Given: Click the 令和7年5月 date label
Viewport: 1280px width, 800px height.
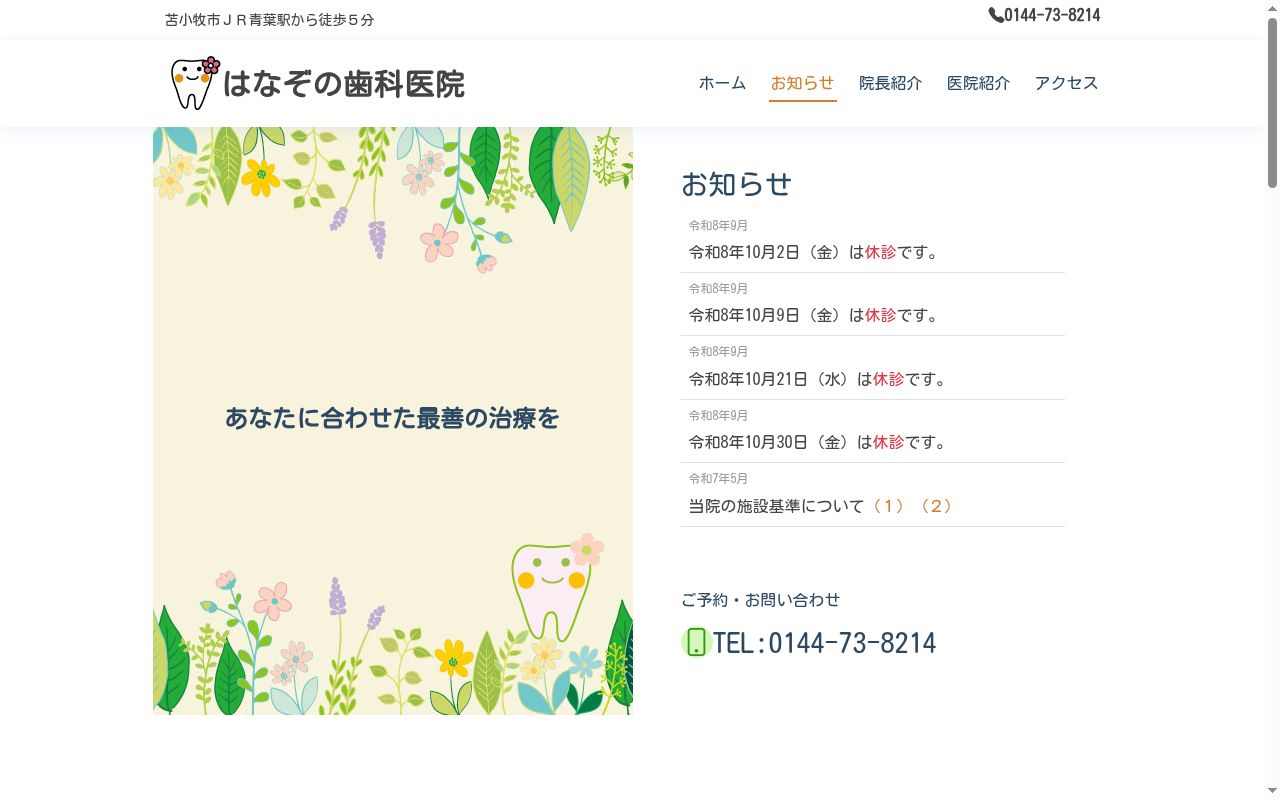Looking at the screenshot, I should (x=718, y=479).
